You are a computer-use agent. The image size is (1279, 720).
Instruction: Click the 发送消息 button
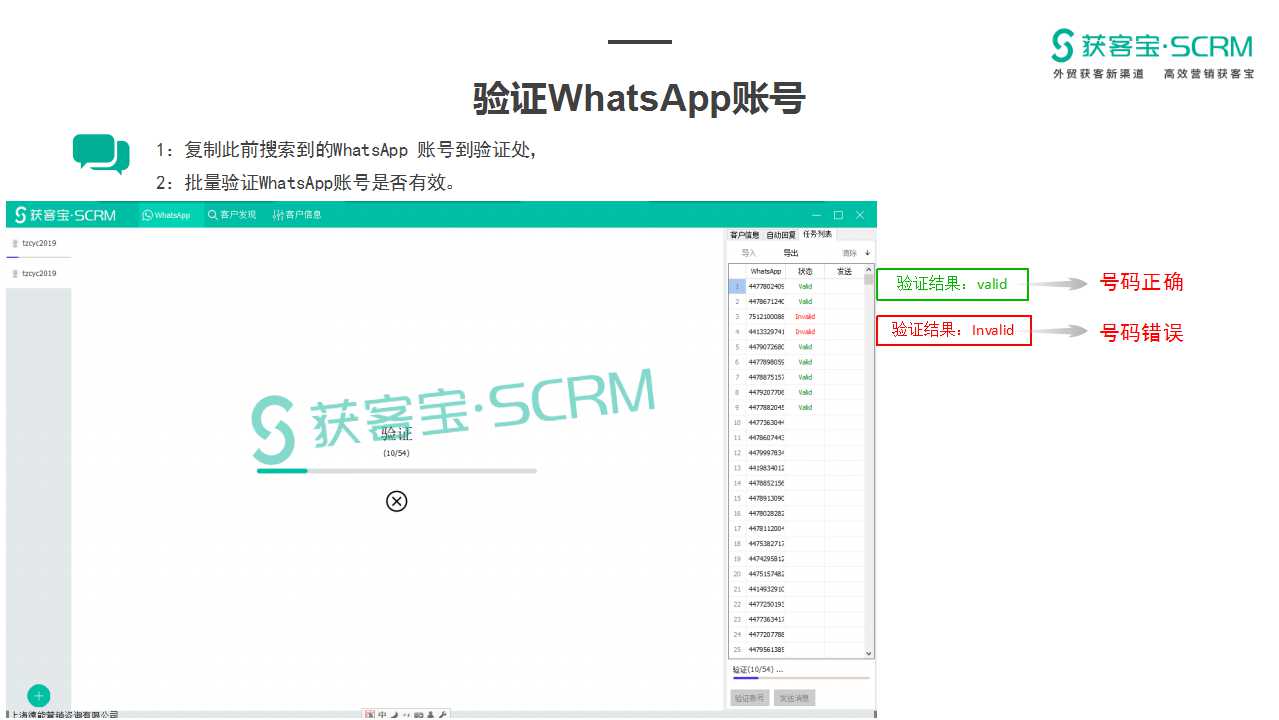coord(795,698)
